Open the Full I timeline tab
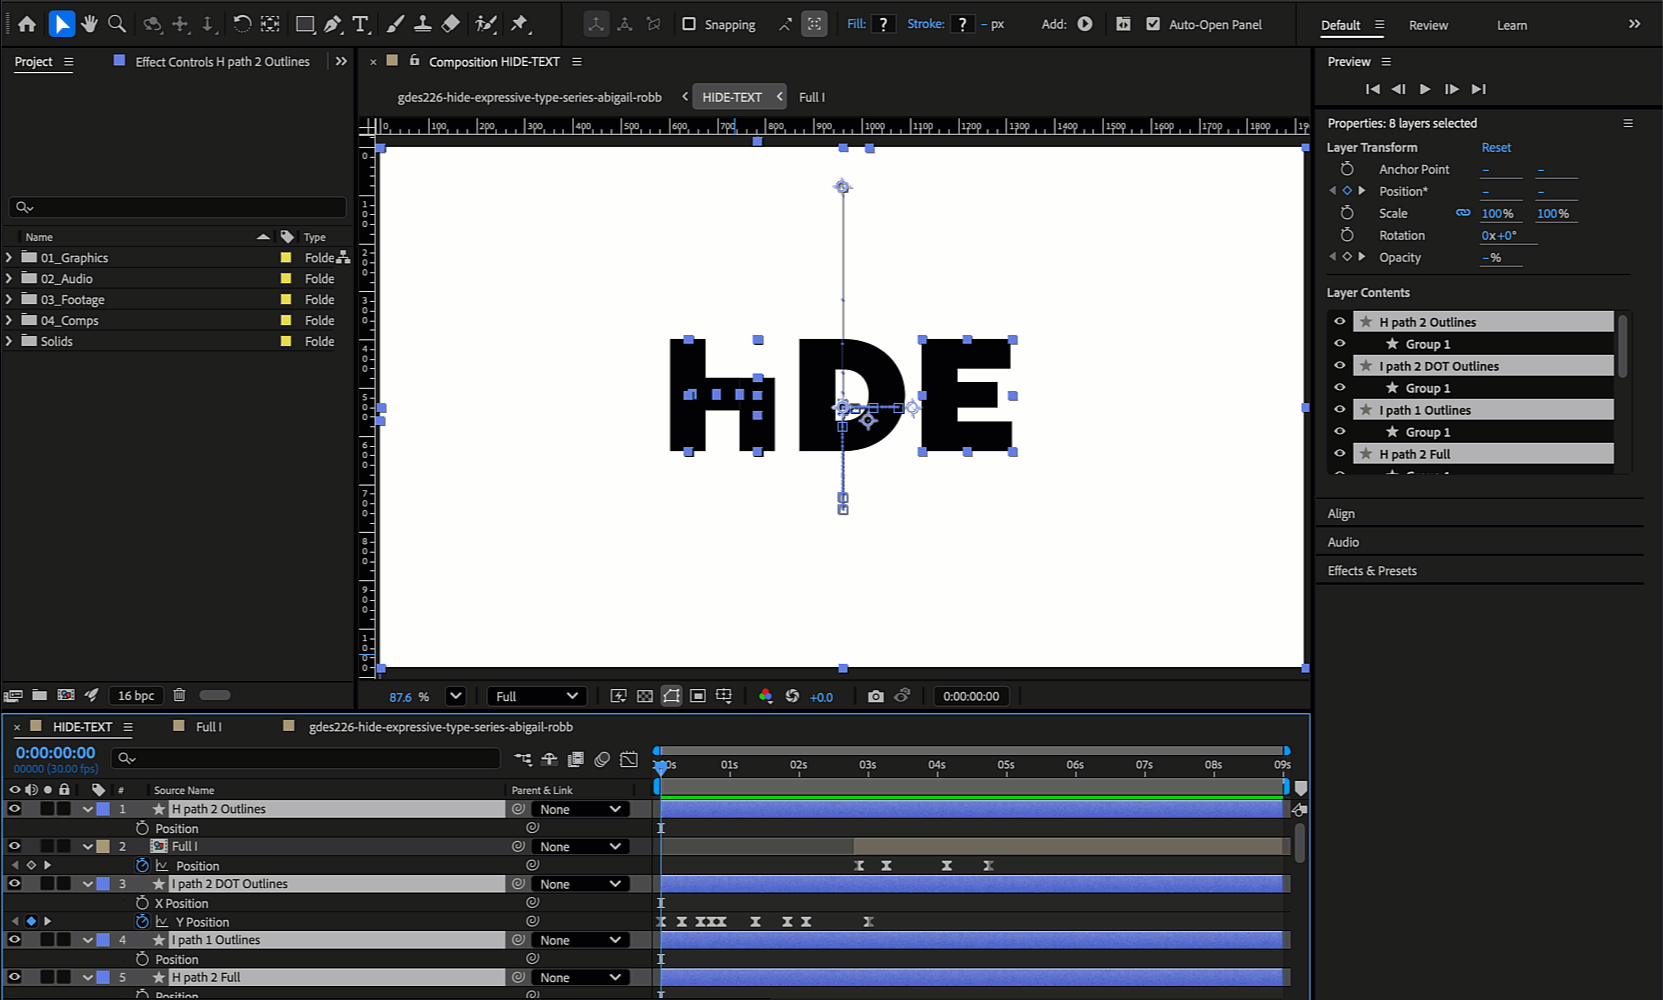This screenshot has width=1663, height=1000. pyautogui.click(x=208, y=727)
